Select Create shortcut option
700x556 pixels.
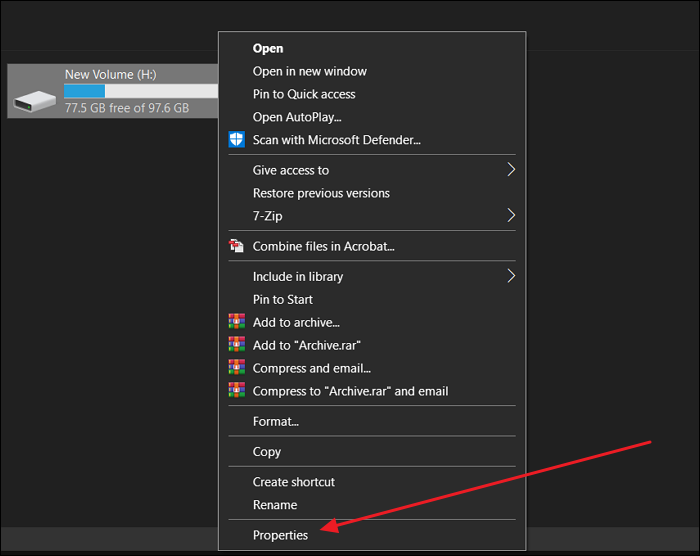(x=293, y=482)
